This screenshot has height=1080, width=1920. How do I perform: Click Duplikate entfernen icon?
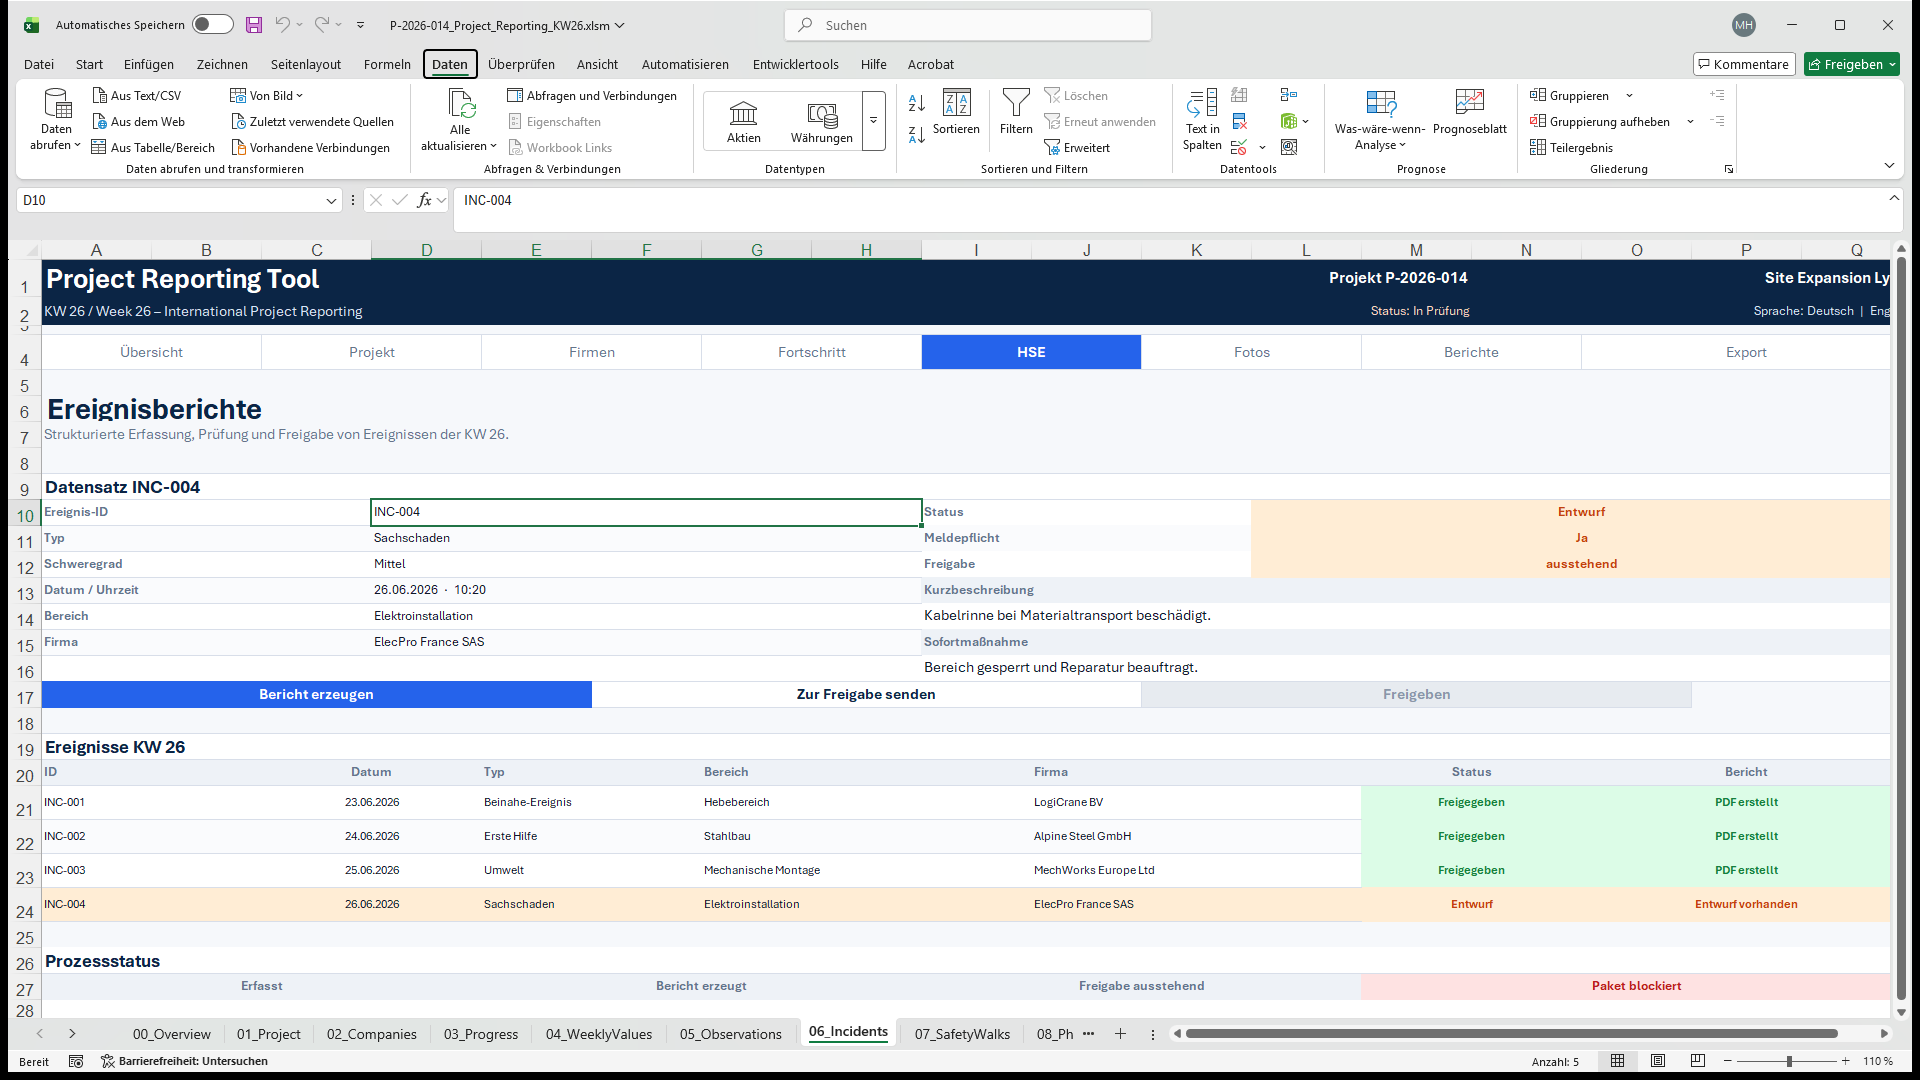(x=1239, y=121)
